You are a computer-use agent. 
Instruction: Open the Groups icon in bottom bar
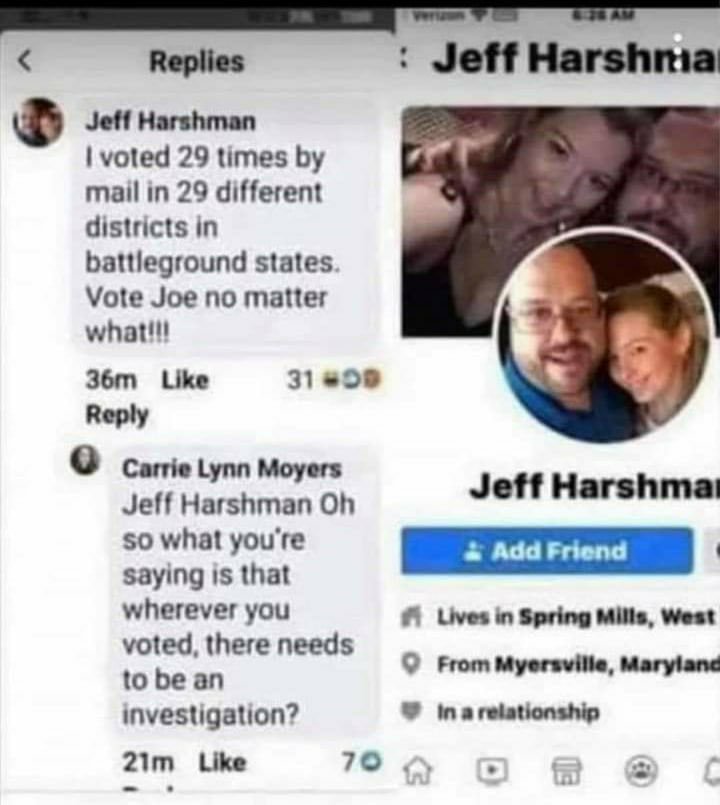(640, 771)
